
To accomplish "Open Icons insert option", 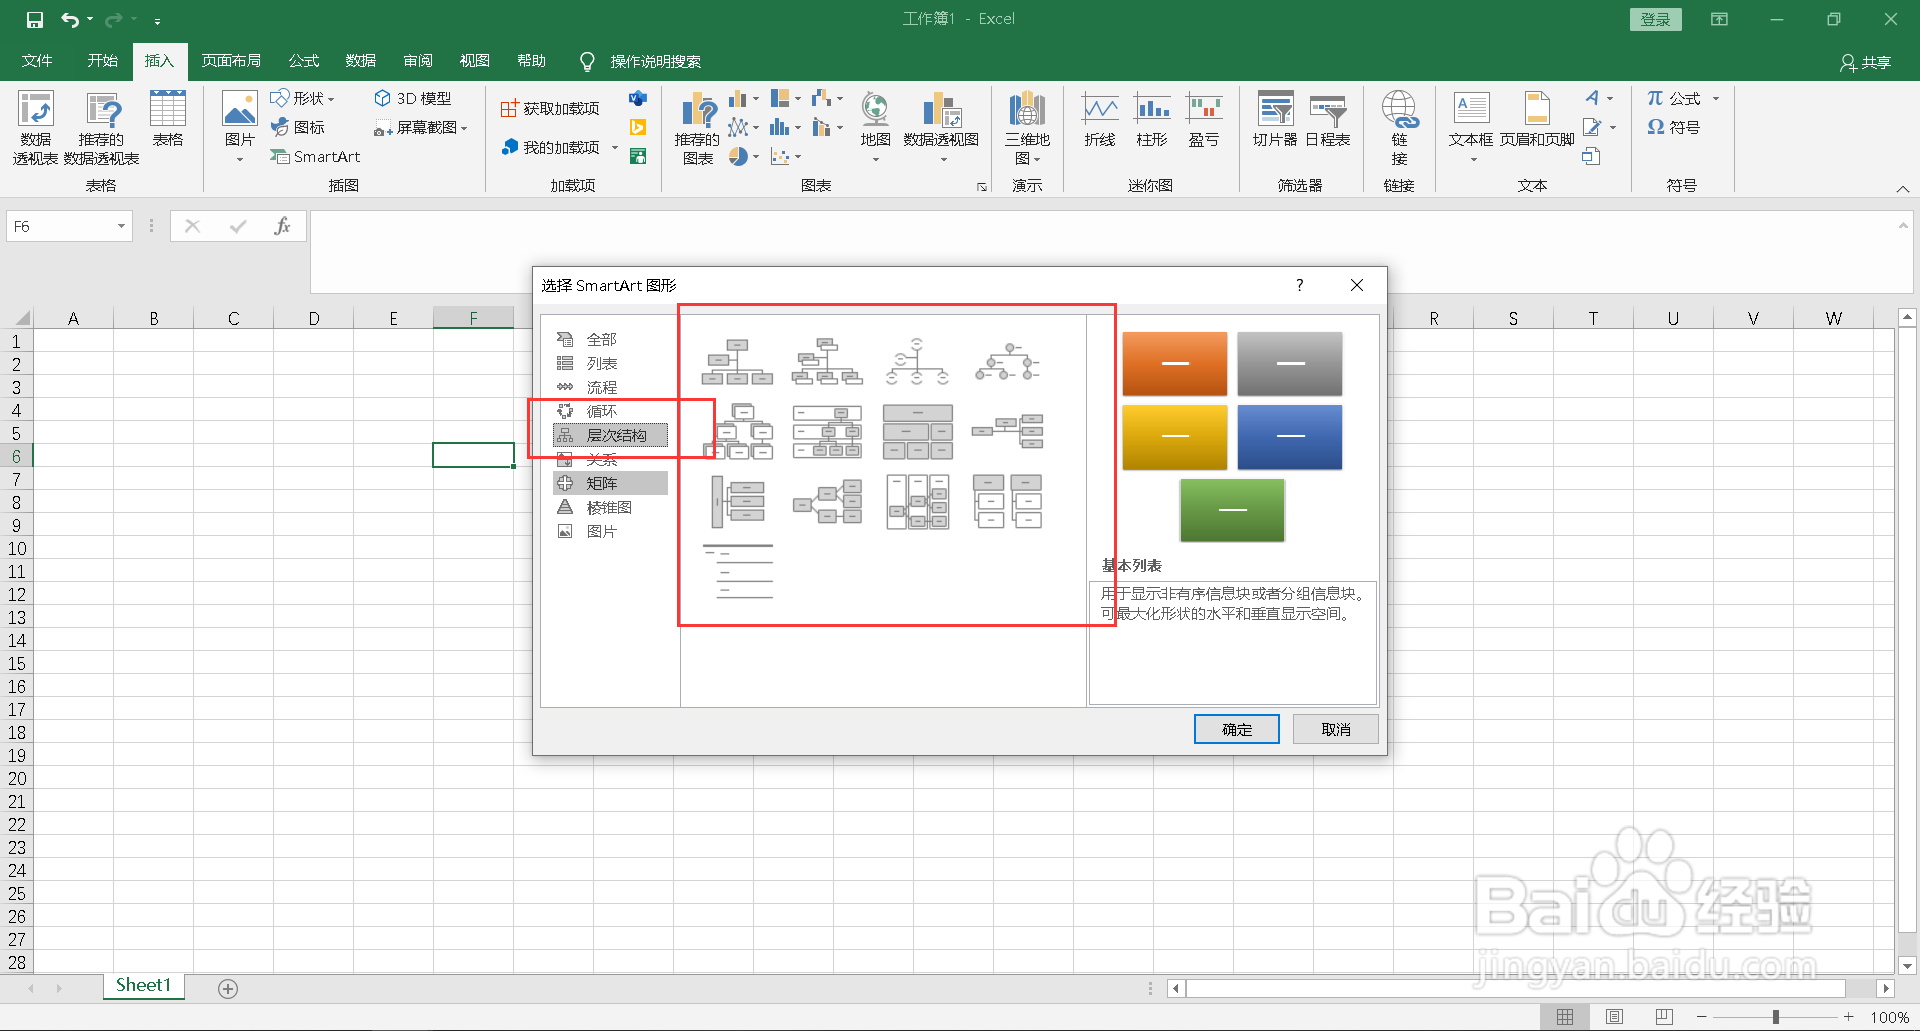I will pos(298,127).
